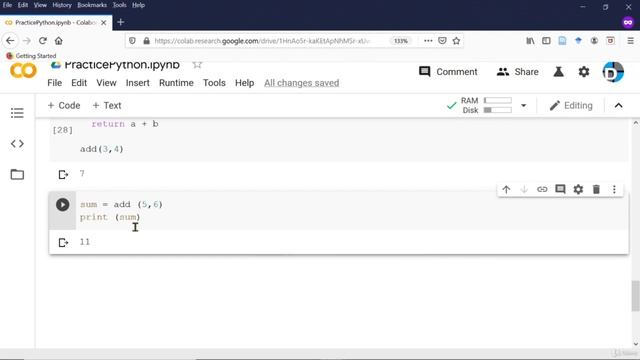Open browser library icon
The image size is (640, 360).
(530, 41)
